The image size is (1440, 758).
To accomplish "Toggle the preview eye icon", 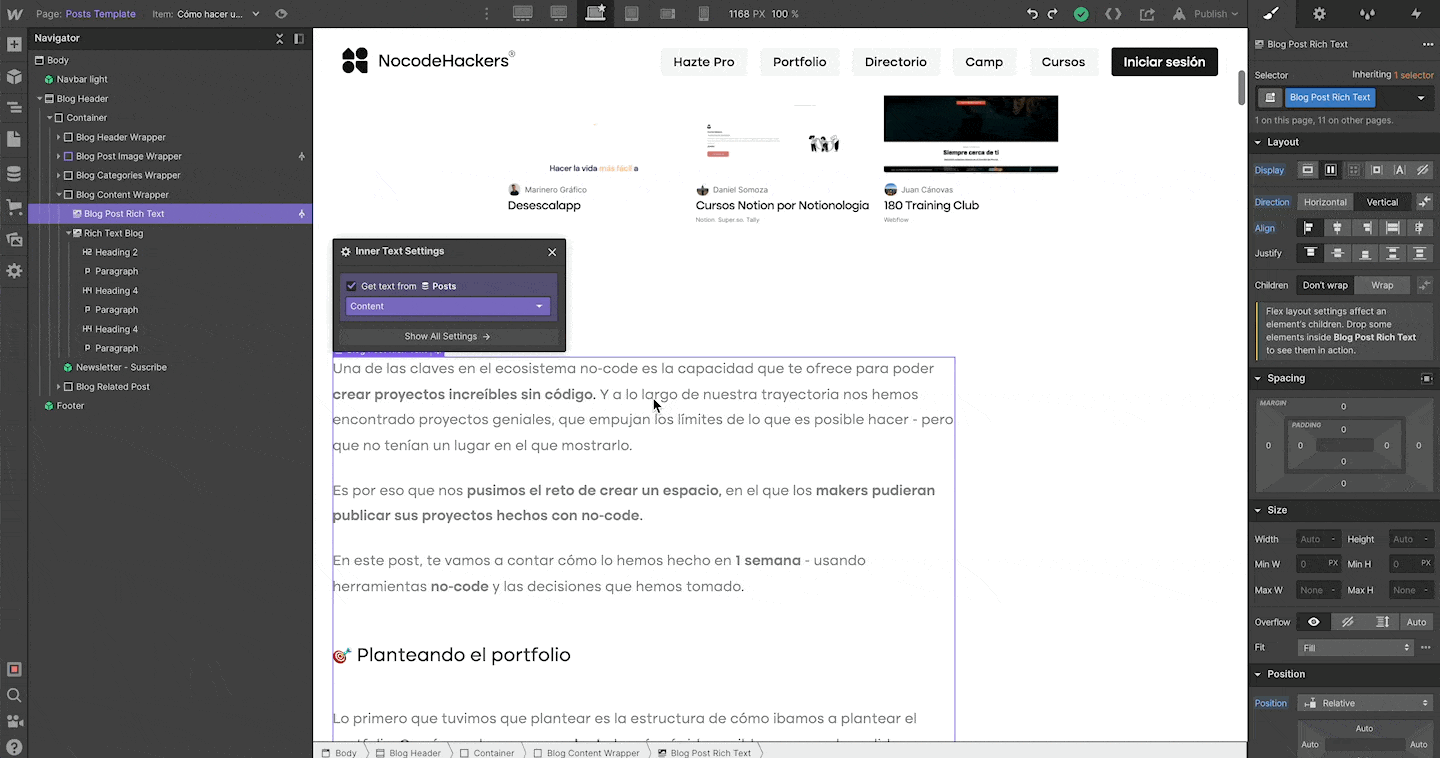I will tap(281, 14).
